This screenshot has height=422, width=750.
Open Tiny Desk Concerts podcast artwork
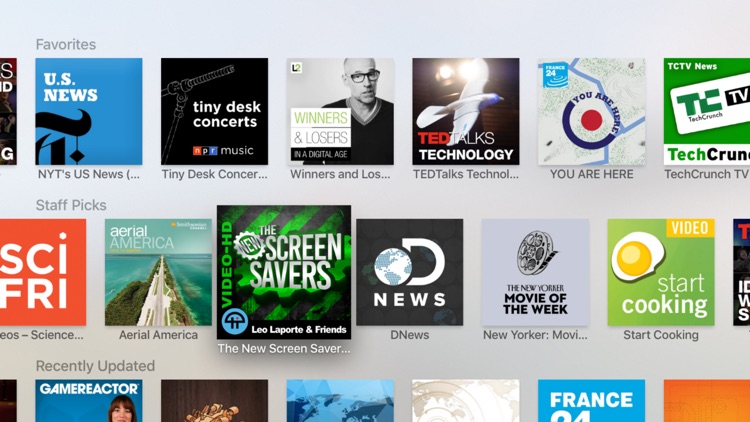click(214, 111)
